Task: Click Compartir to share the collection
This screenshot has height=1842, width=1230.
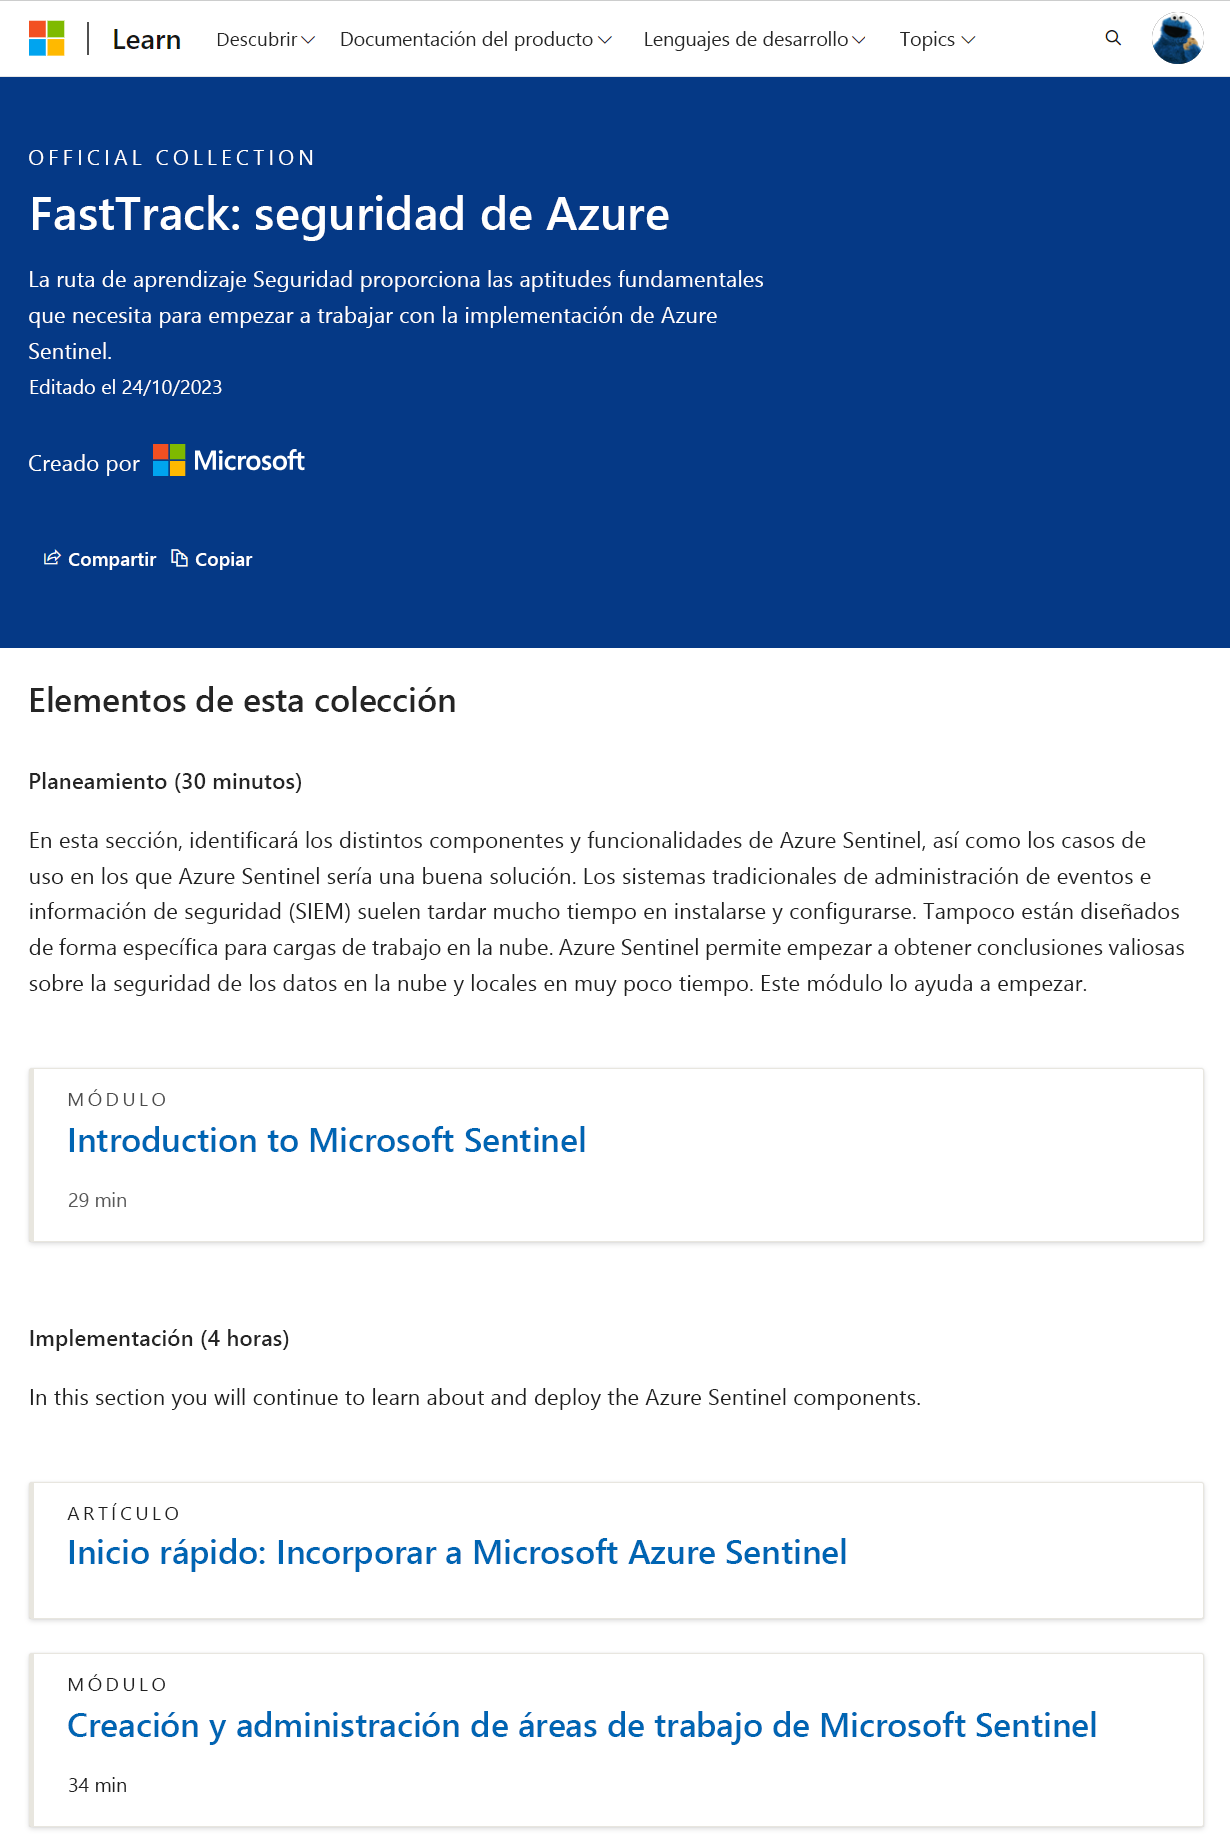Action: click(x=111, y=559)
